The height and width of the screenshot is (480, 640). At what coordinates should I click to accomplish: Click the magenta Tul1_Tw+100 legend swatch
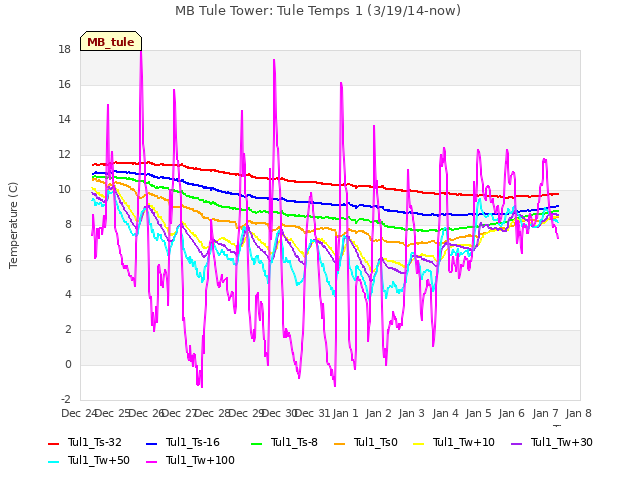(x=151, y=462)
